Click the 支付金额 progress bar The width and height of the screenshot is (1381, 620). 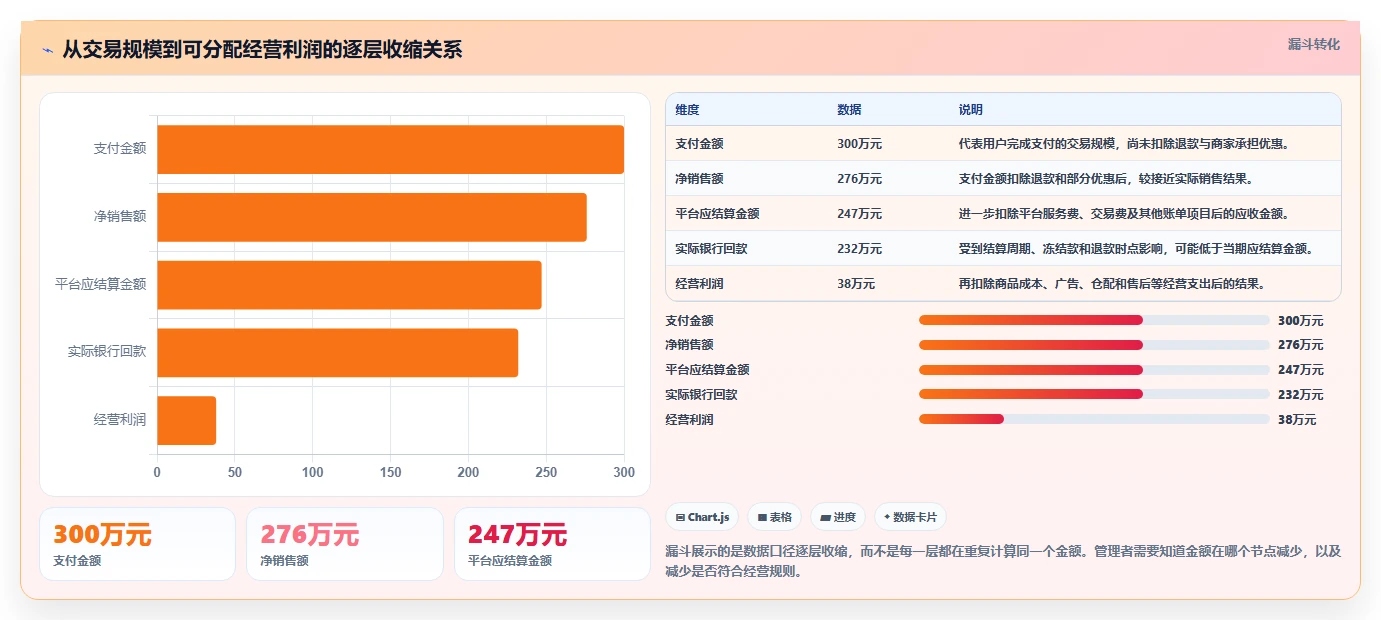point(1094,320)
